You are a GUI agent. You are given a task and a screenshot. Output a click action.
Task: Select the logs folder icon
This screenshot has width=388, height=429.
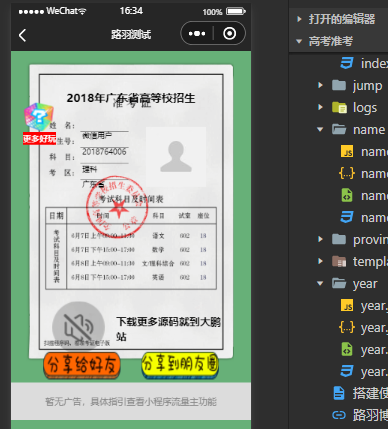[339, 107]
